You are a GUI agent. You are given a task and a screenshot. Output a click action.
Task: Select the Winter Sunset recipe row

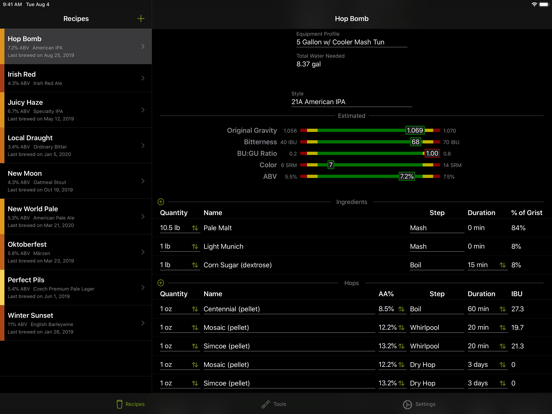point(76,323)
